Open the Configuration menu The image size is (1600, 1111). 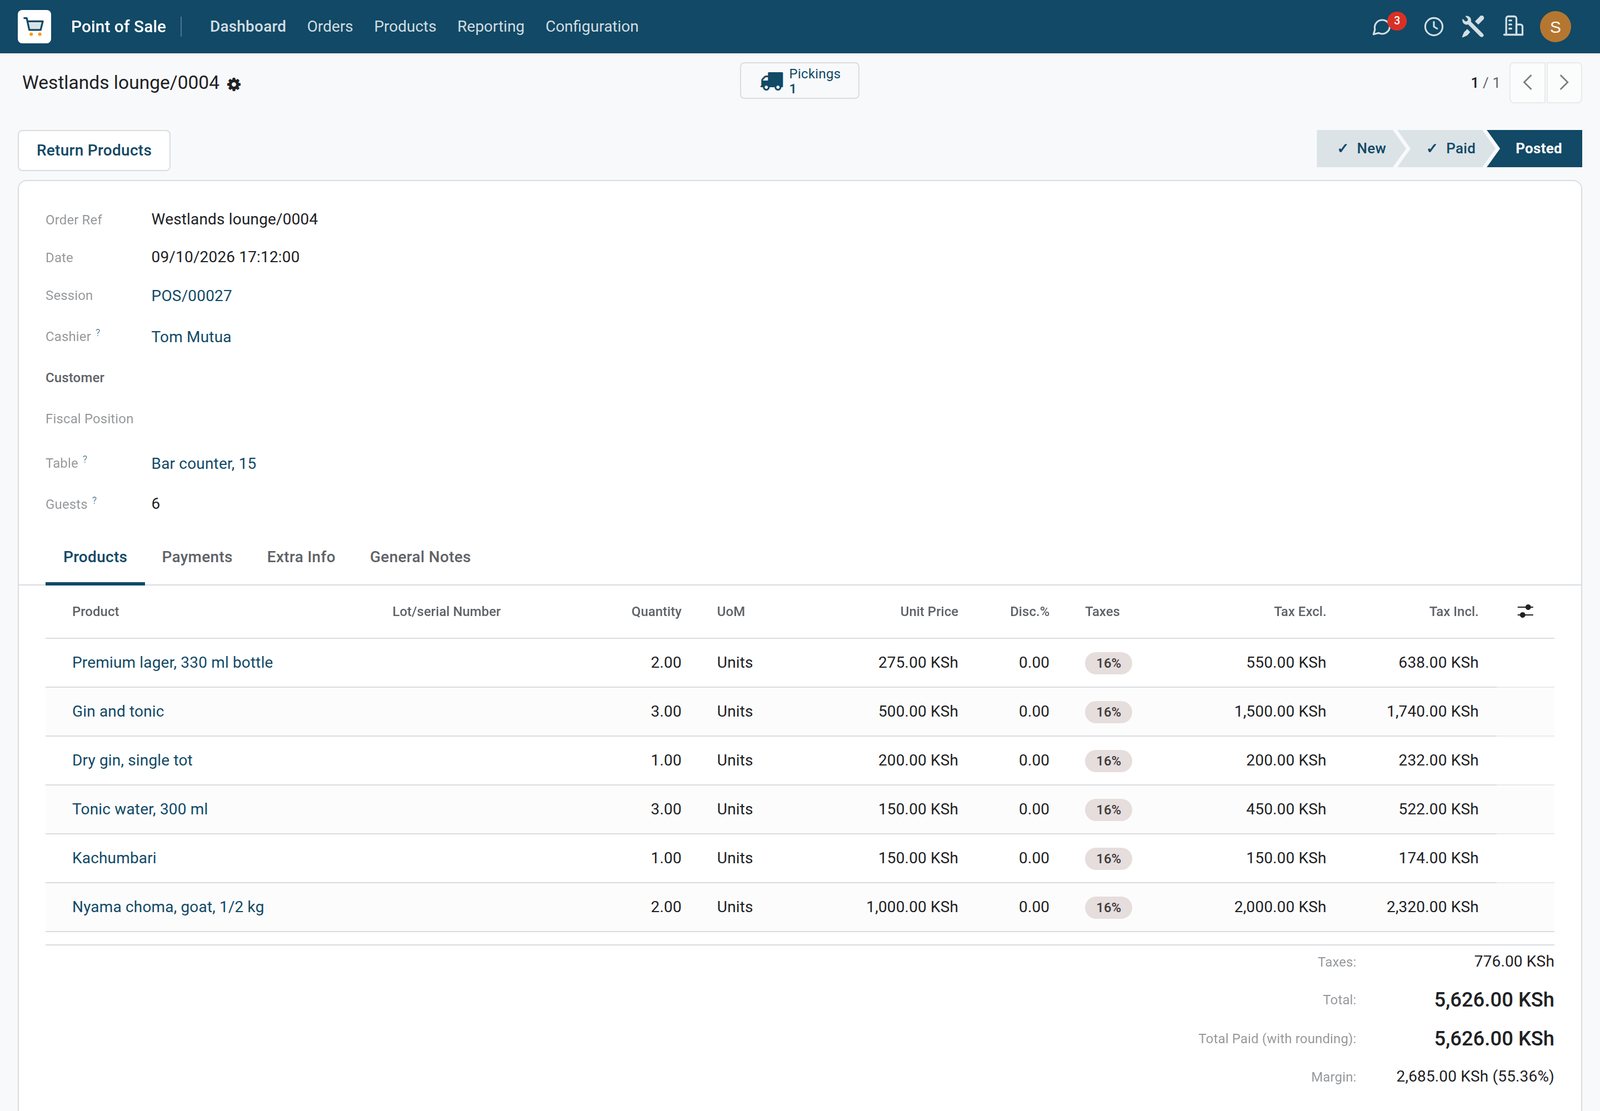[x=592, y=26]
